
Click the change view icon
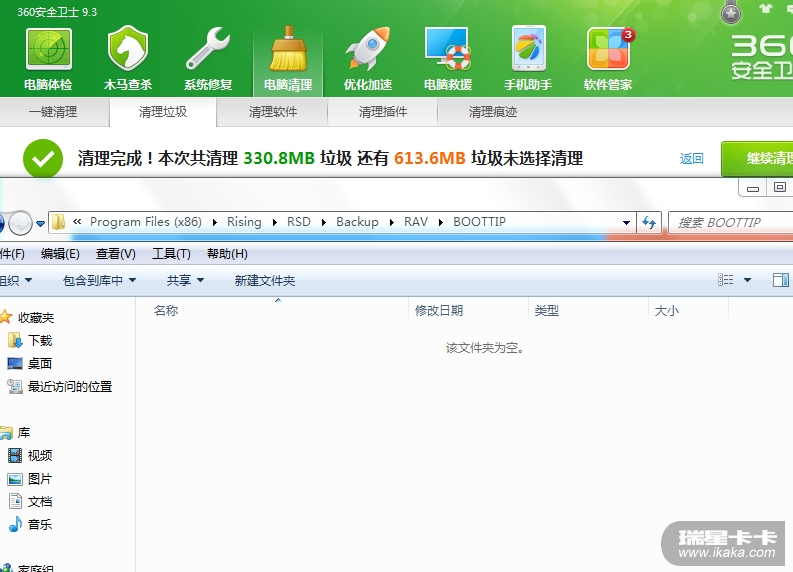click(x=726, y=280)
